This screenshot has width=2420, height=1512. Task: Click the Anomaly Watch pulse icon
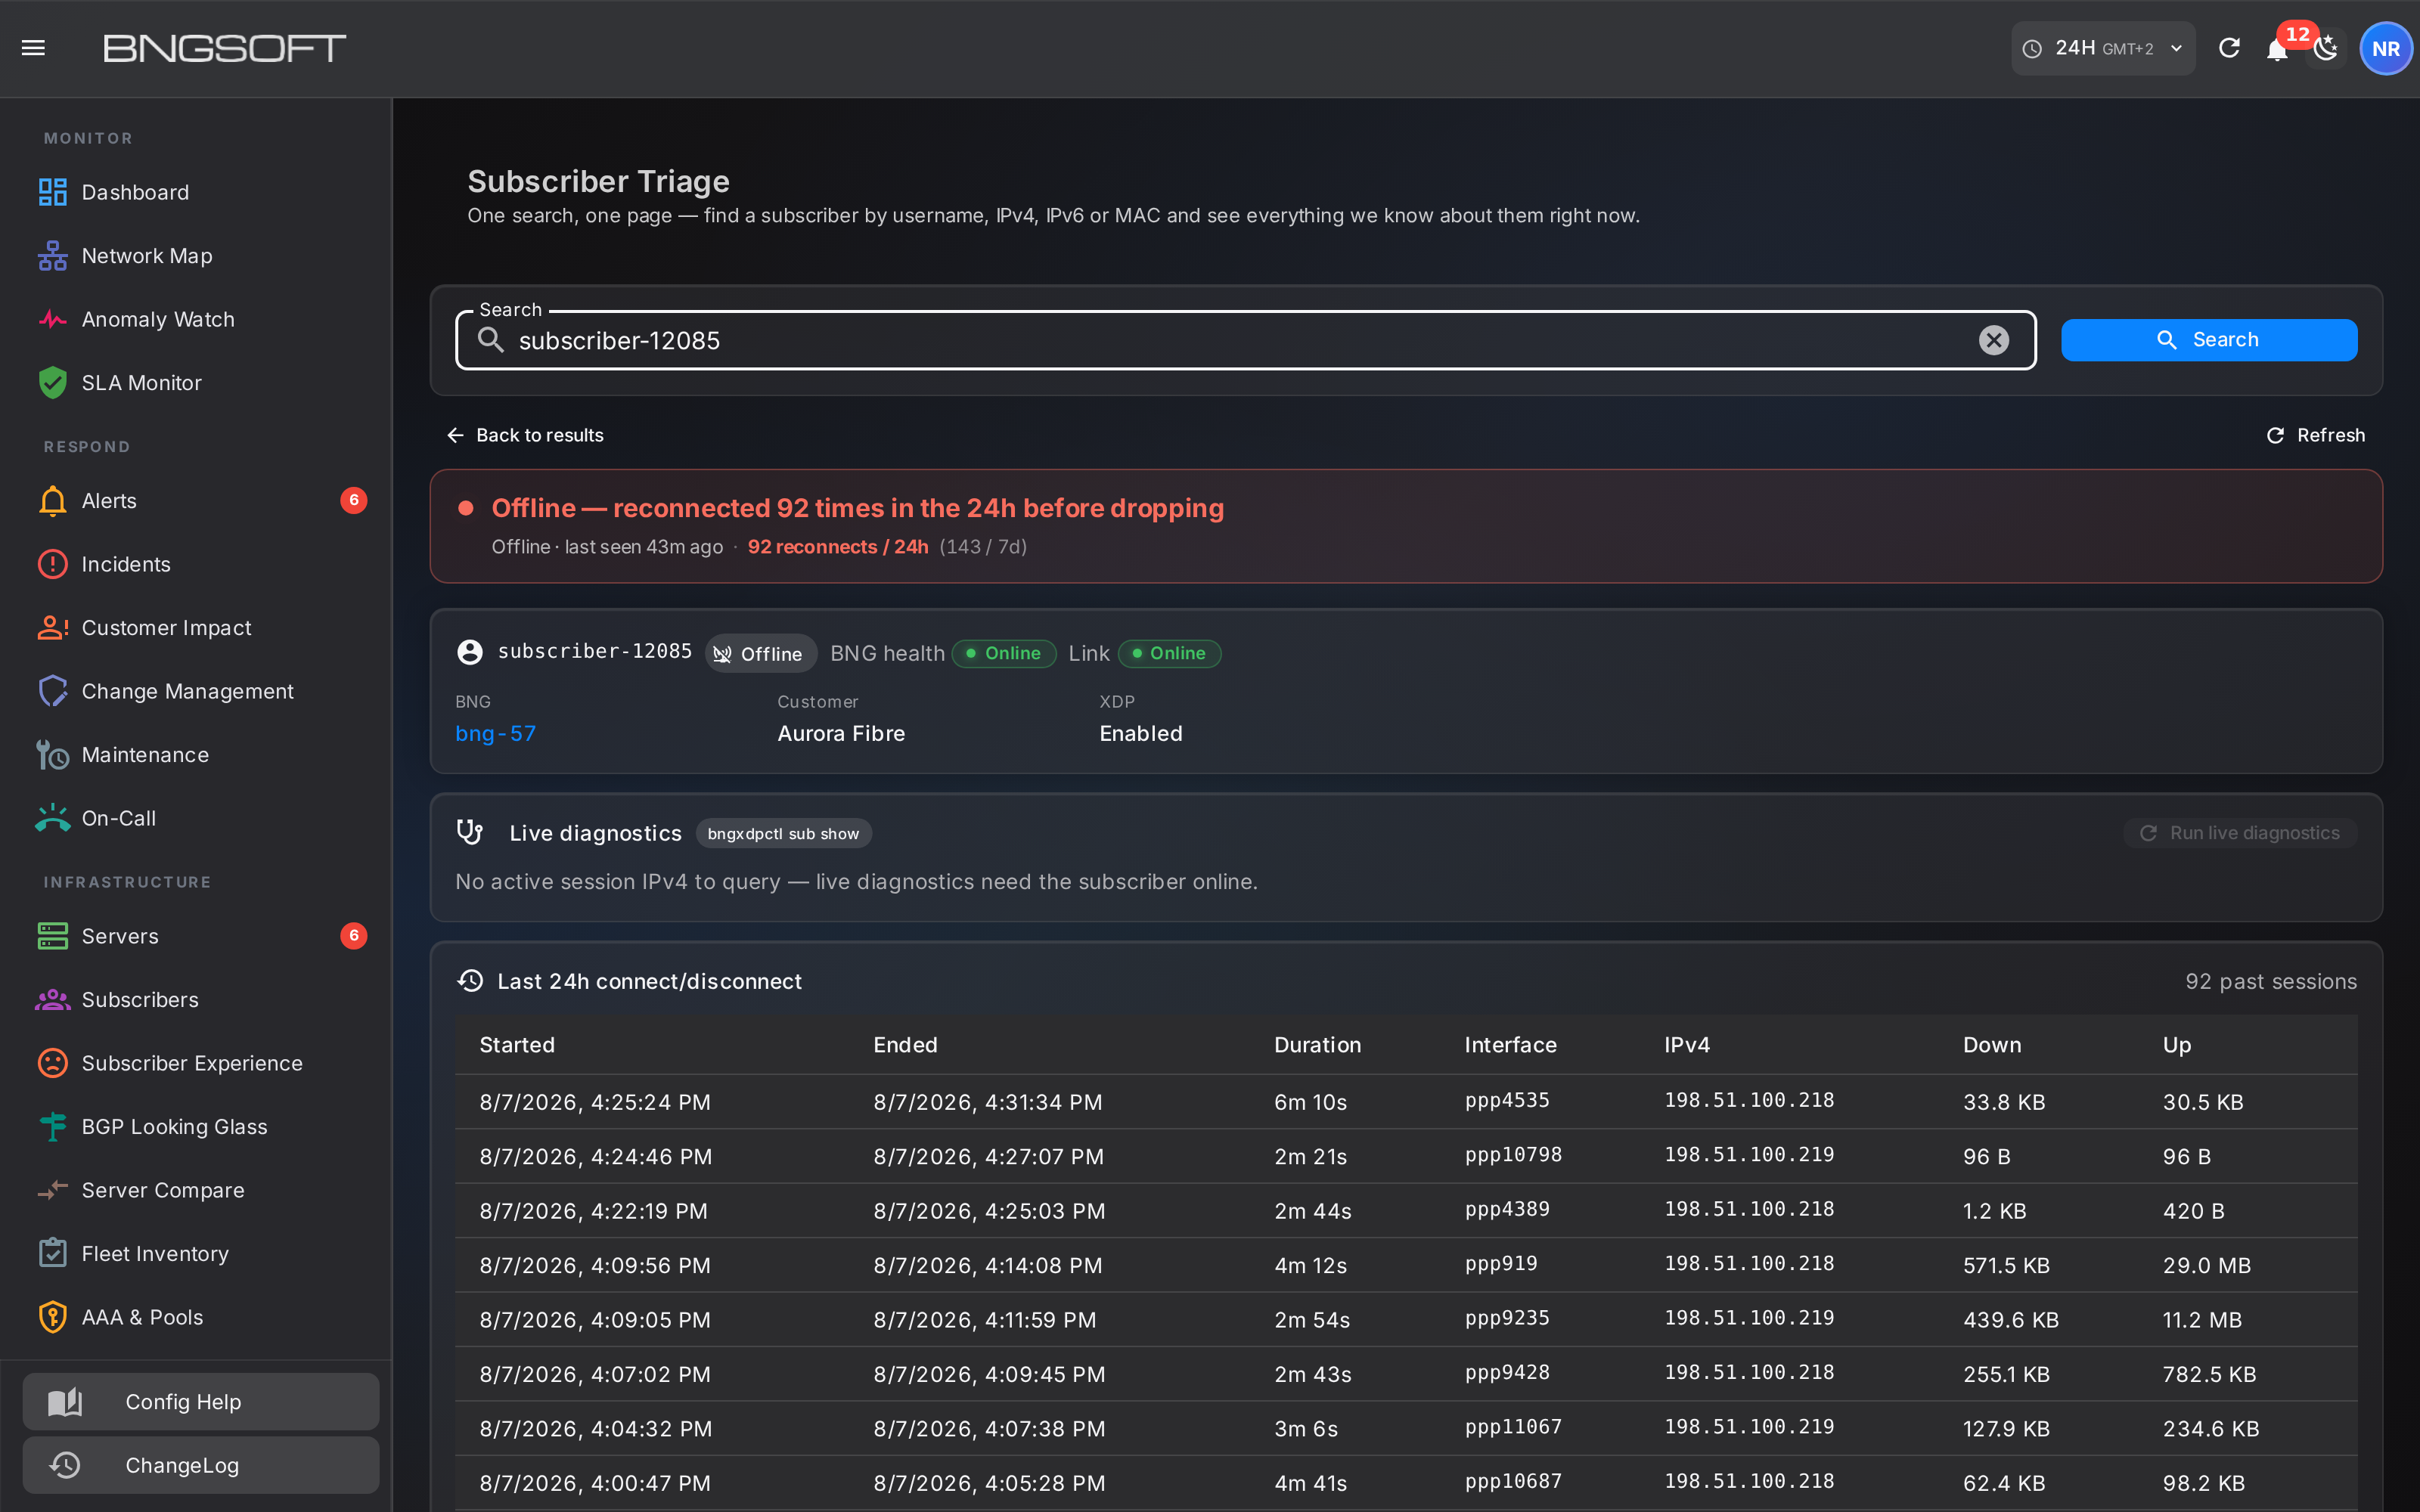tap(52, 319)
